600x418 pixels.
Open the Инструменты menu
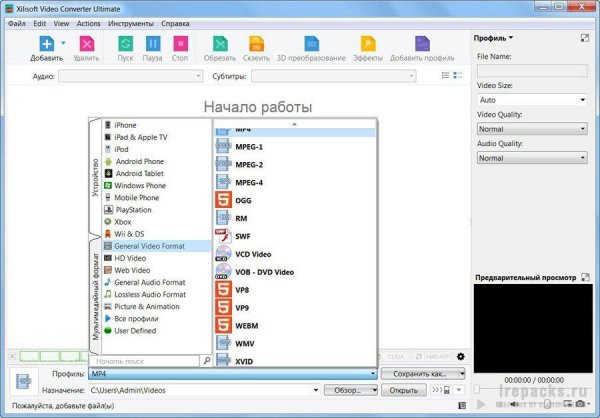[131, 24]
